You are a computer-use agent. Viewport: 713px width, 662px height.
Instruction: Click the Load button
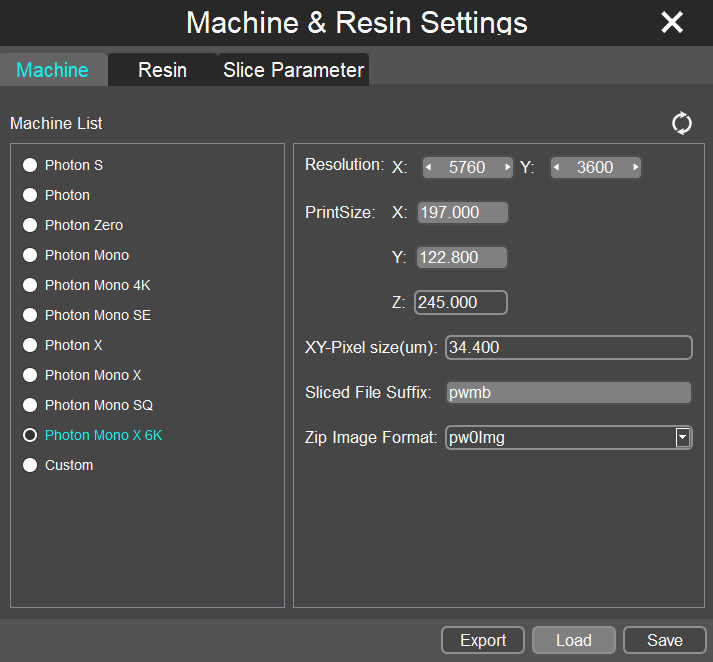574,640
